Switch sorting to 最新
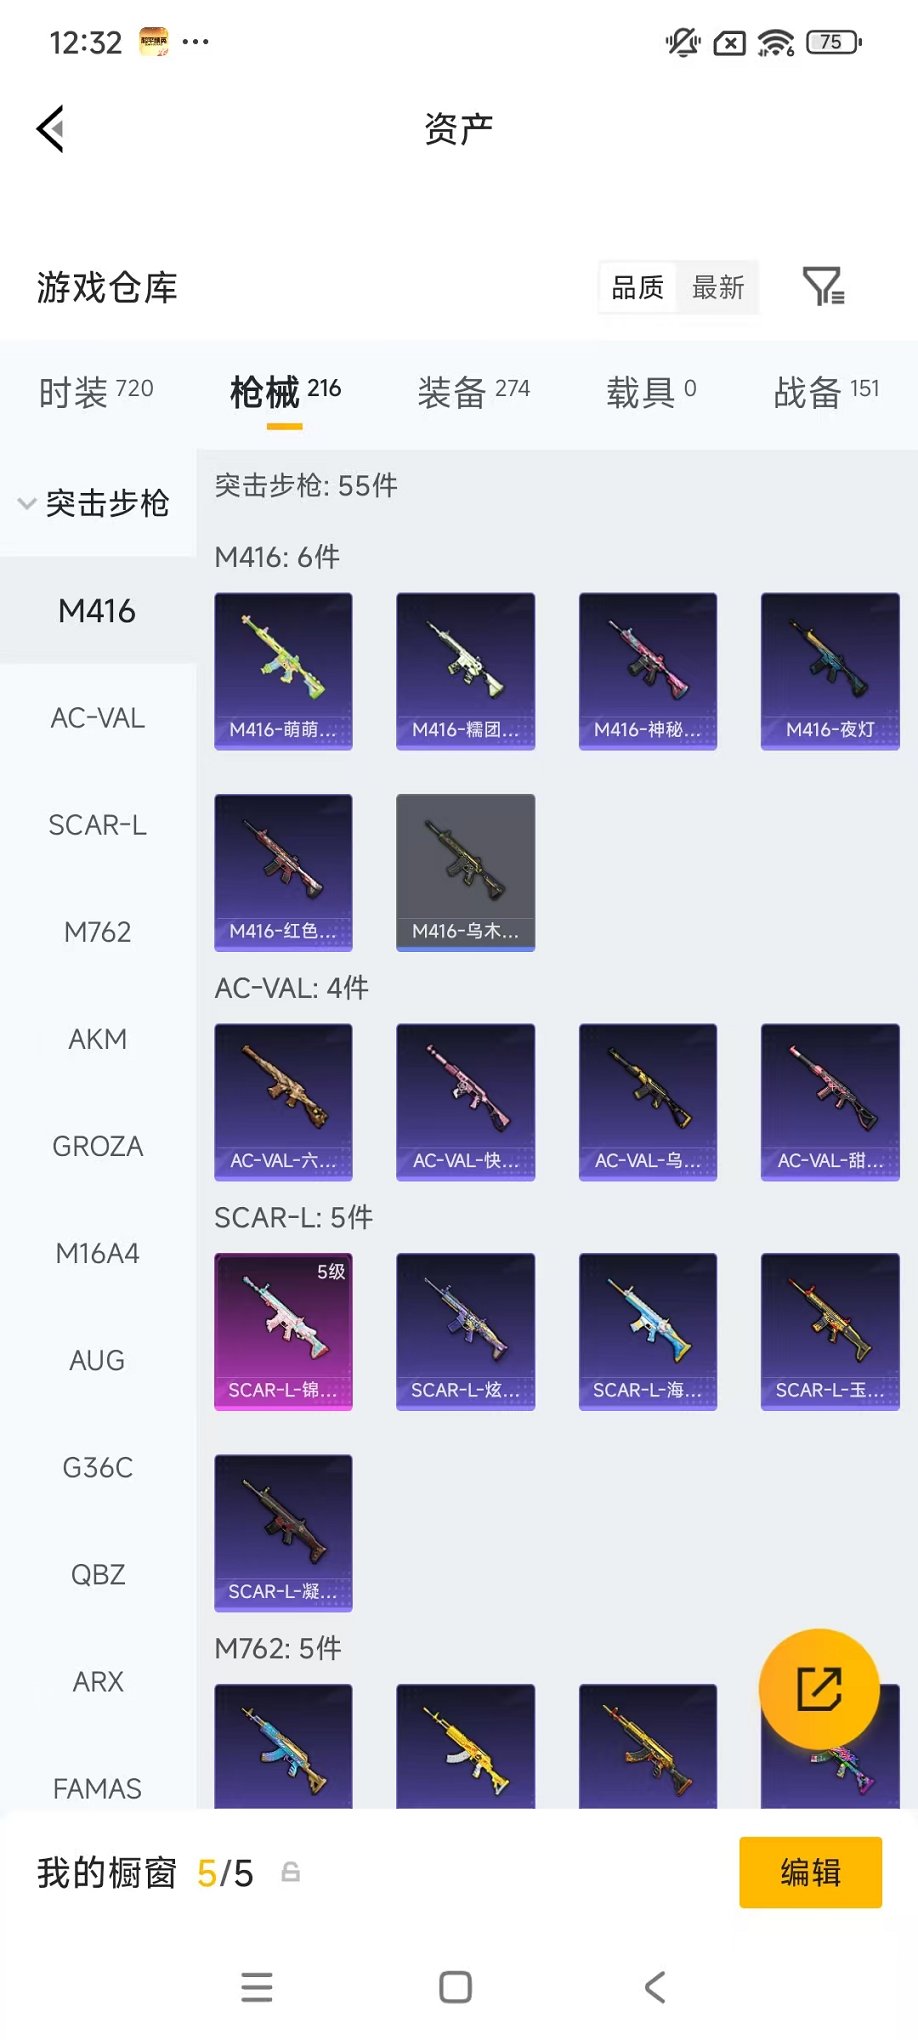Screen dimensions: 918x2040 (718, 288)
